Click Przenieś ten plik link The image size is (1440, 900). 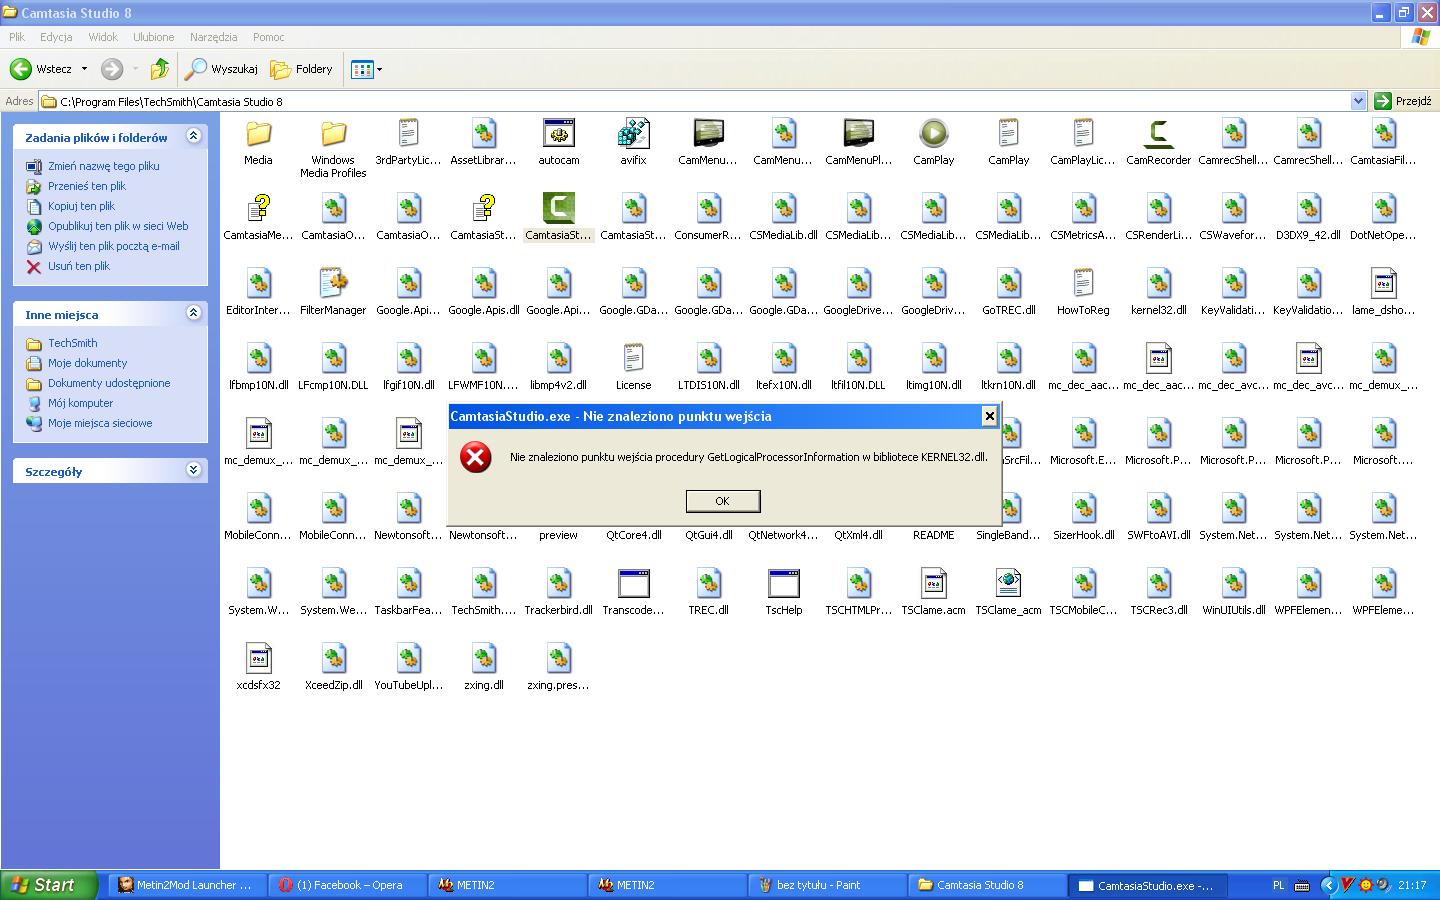pos(87,186)
